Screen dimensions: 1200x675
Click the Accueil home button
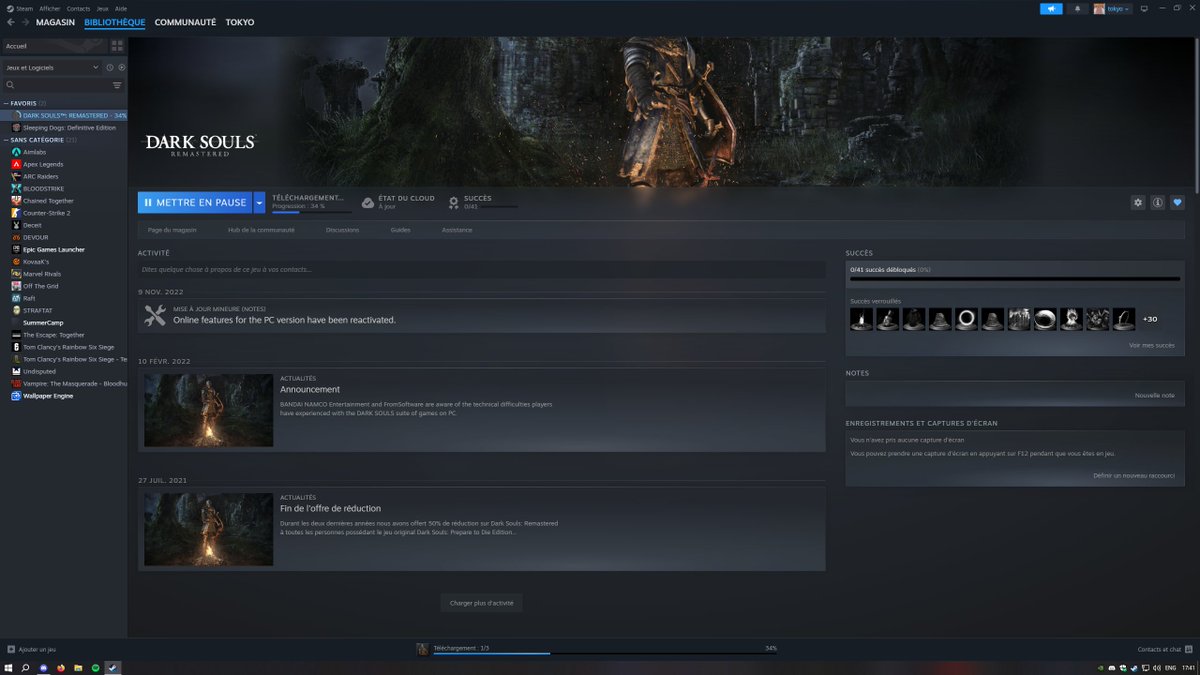pos(55,46)
